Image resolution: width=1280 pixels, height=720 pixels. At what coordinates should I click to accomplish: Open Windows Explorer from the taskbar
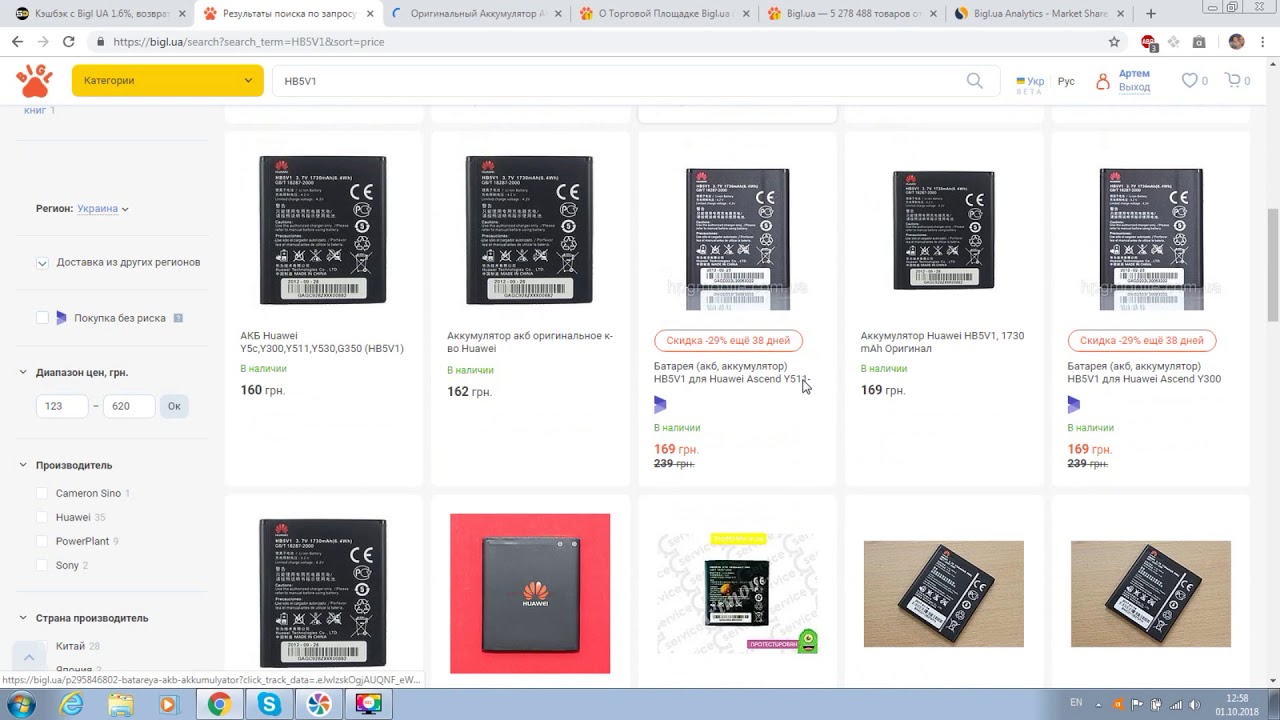tap(120, 705)
